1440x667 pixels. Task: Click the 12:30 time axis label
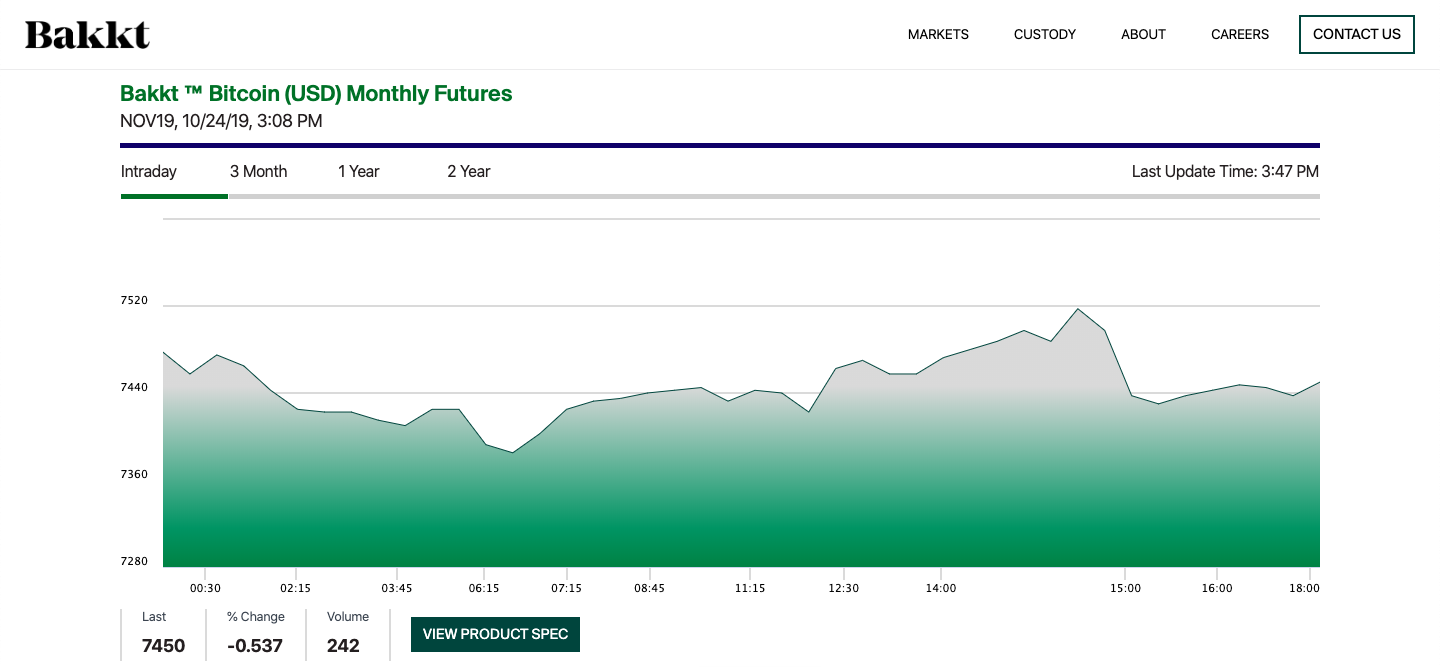pyautogui.click(x=843, y=588)
